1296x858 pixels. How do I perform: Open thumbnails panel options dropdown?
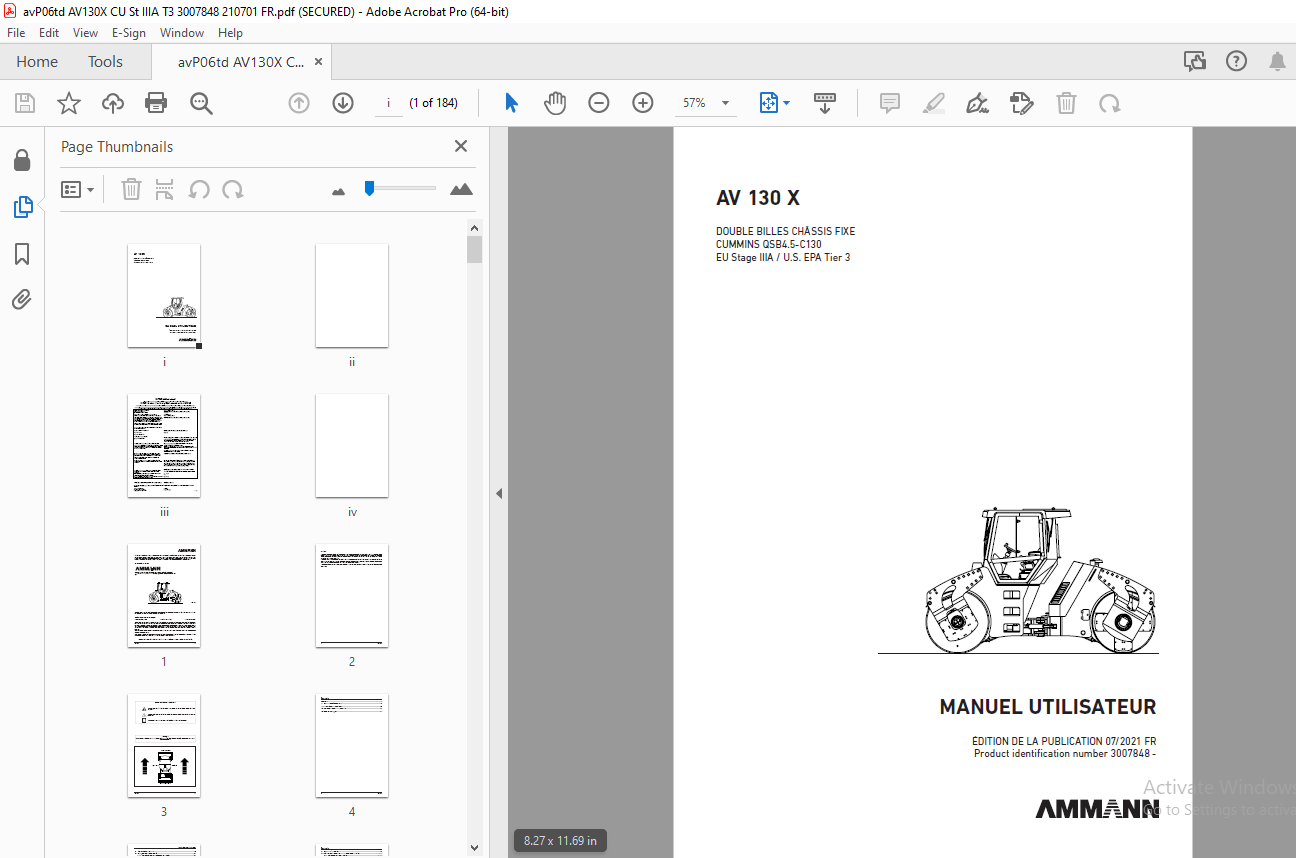coord(78,189)
